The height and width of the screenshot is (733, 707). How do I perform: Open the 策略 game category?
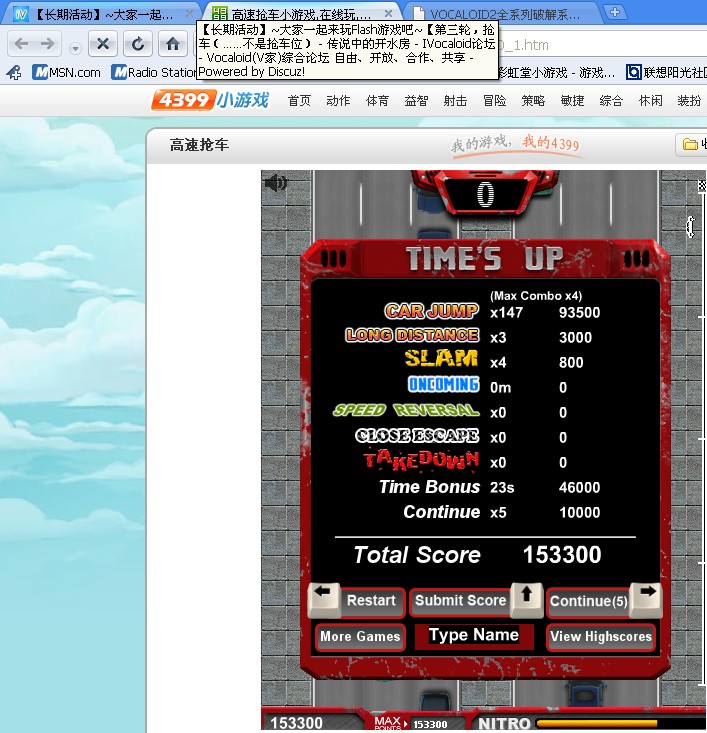(x=533, y=101)
